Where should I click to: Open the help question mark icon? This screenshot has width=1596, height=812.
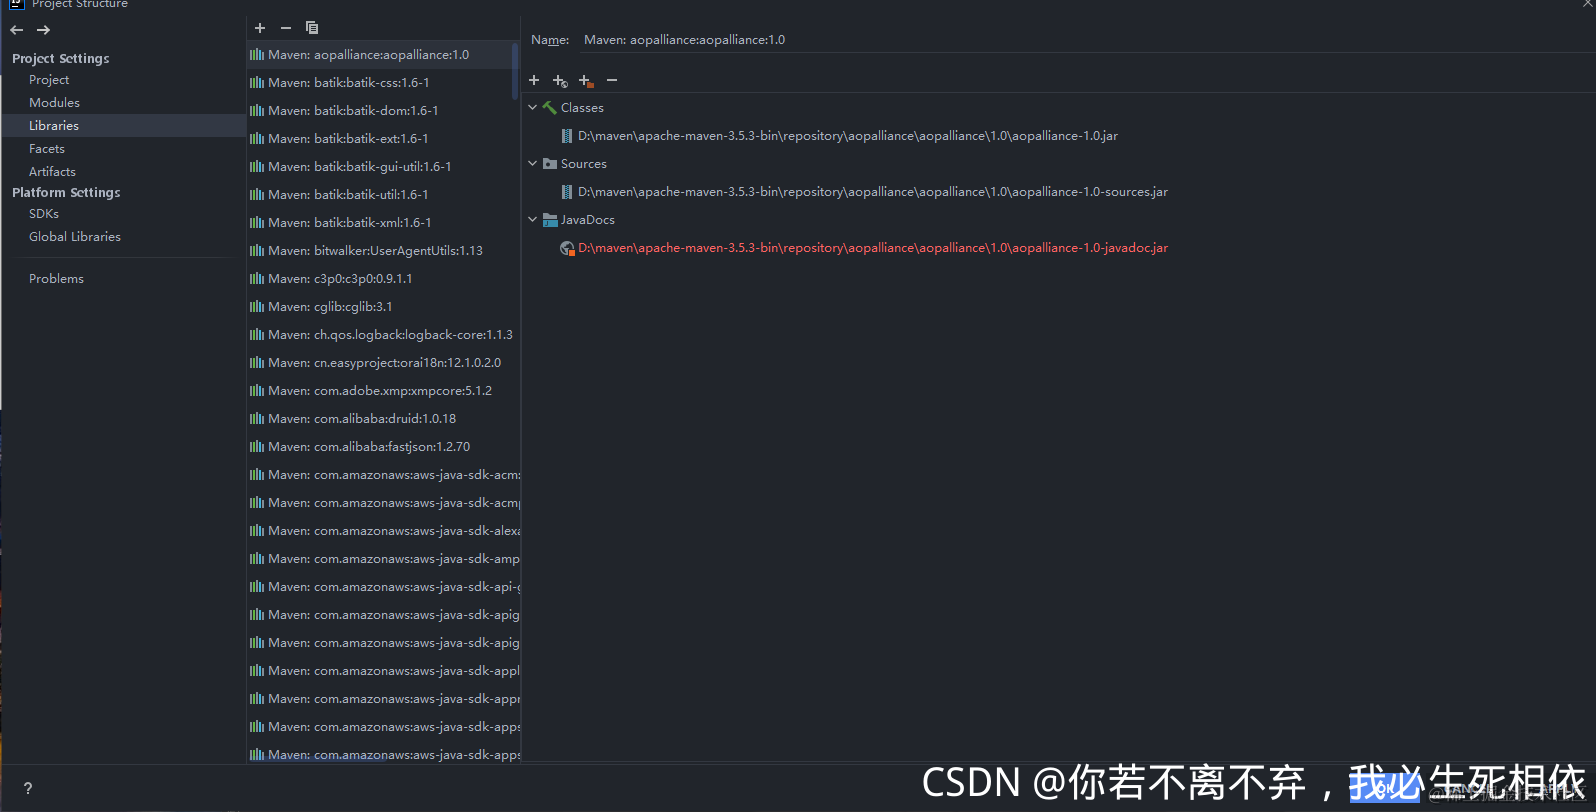tap(28, 788)
